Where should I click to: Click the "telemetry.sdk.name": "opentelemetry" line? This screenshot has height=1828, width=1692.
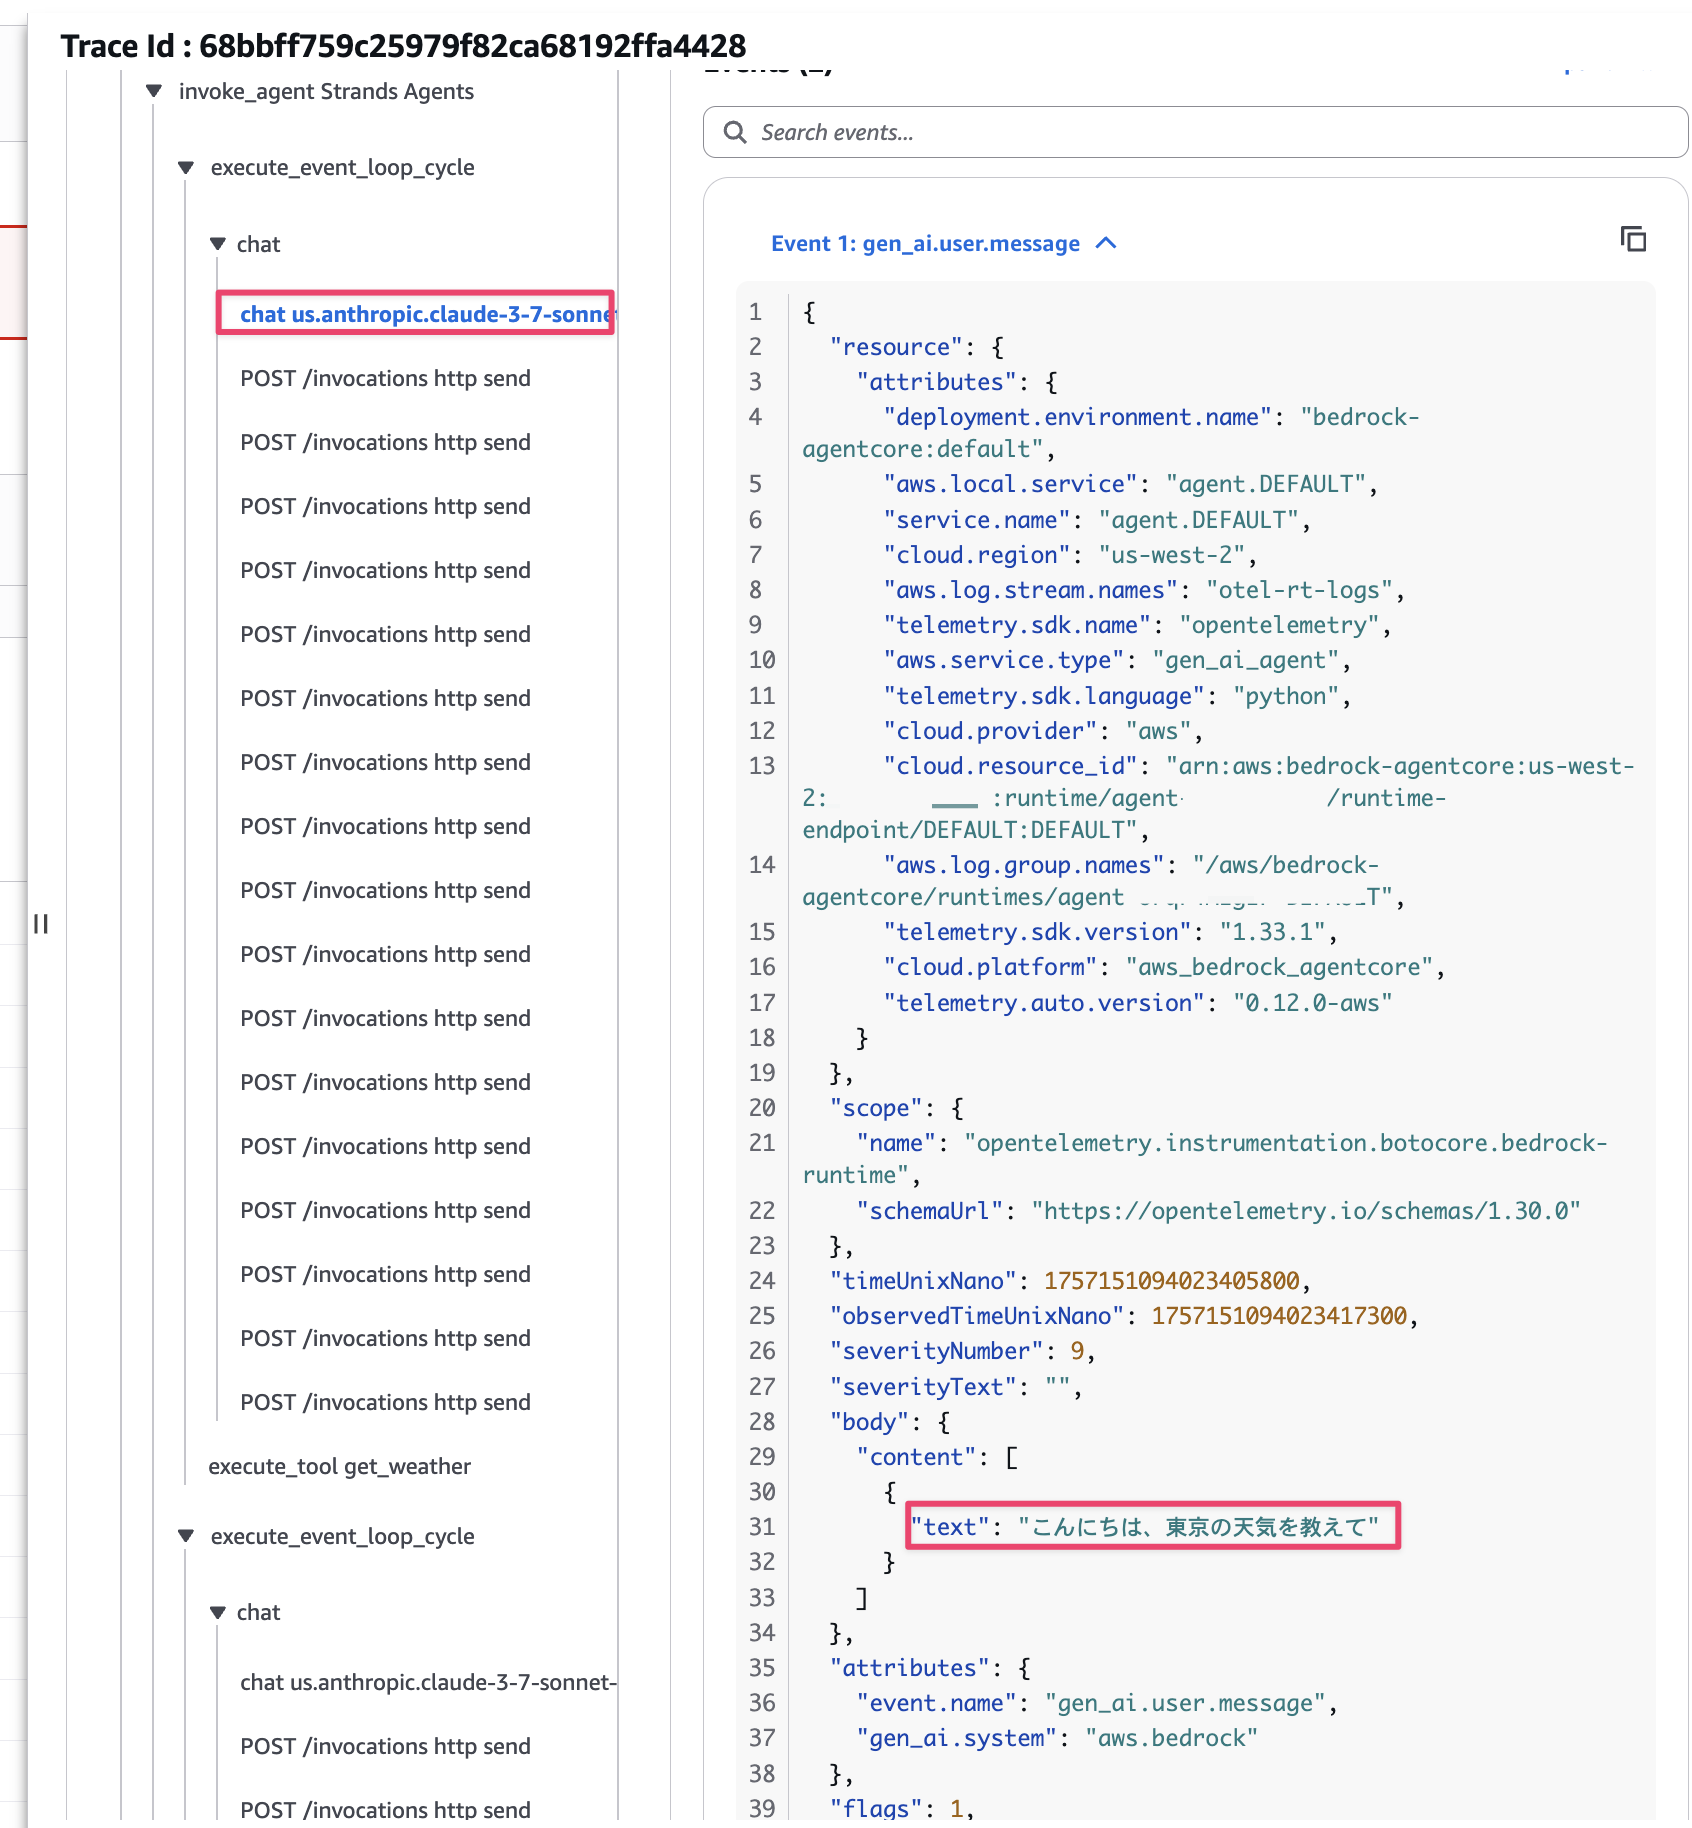click(x=1137, y=625)
